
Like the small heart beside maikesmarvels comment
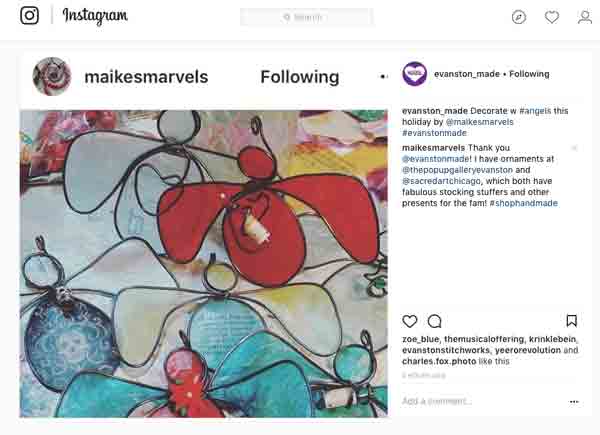pyautogui.click(x=574, y=148)
